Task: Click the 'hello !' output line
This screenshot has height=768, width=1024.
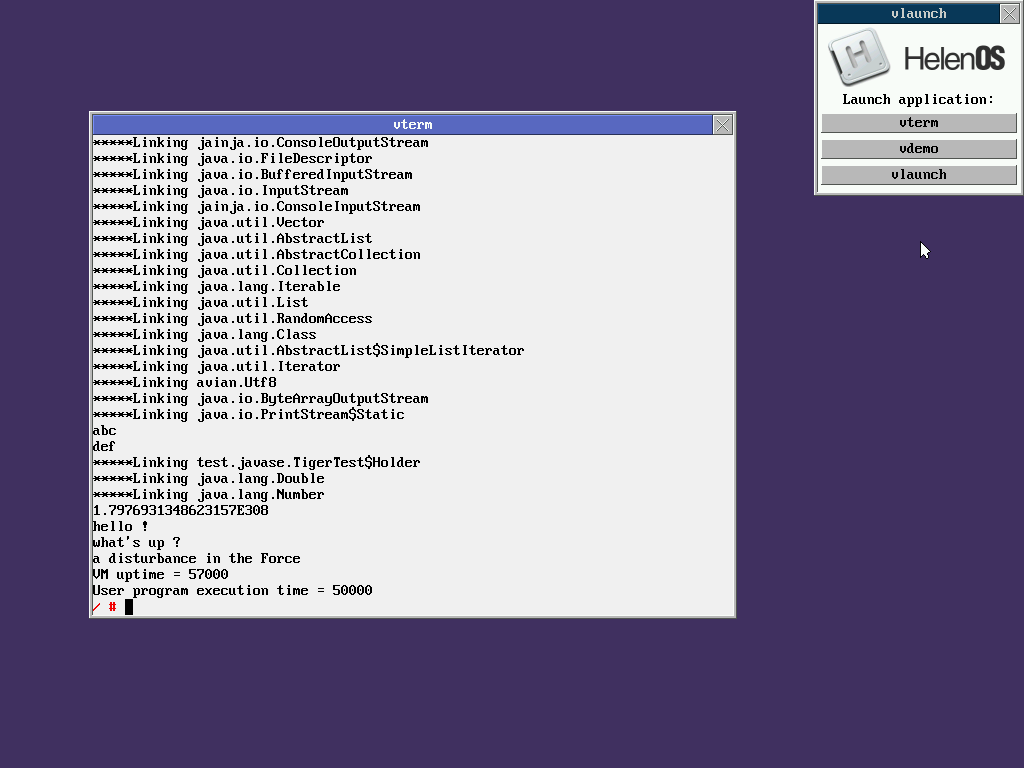Action: coord(120,527)
